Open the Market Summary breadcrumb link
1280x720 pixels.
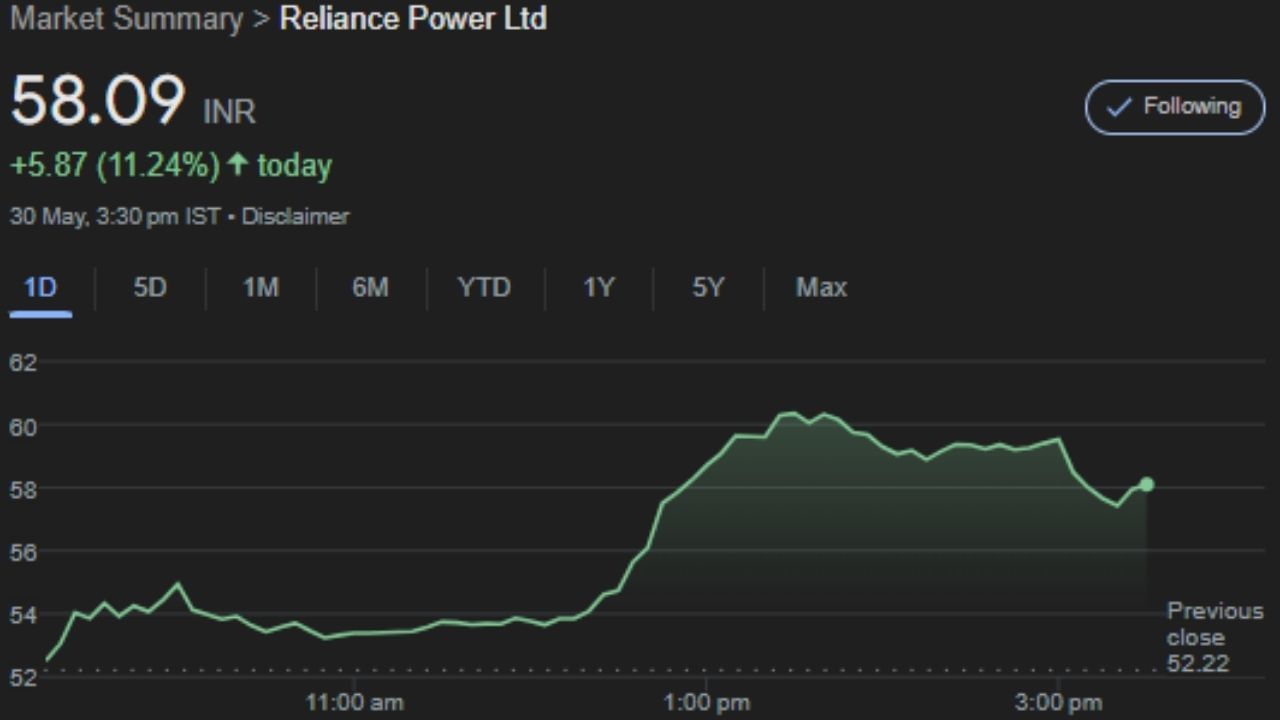126,19
